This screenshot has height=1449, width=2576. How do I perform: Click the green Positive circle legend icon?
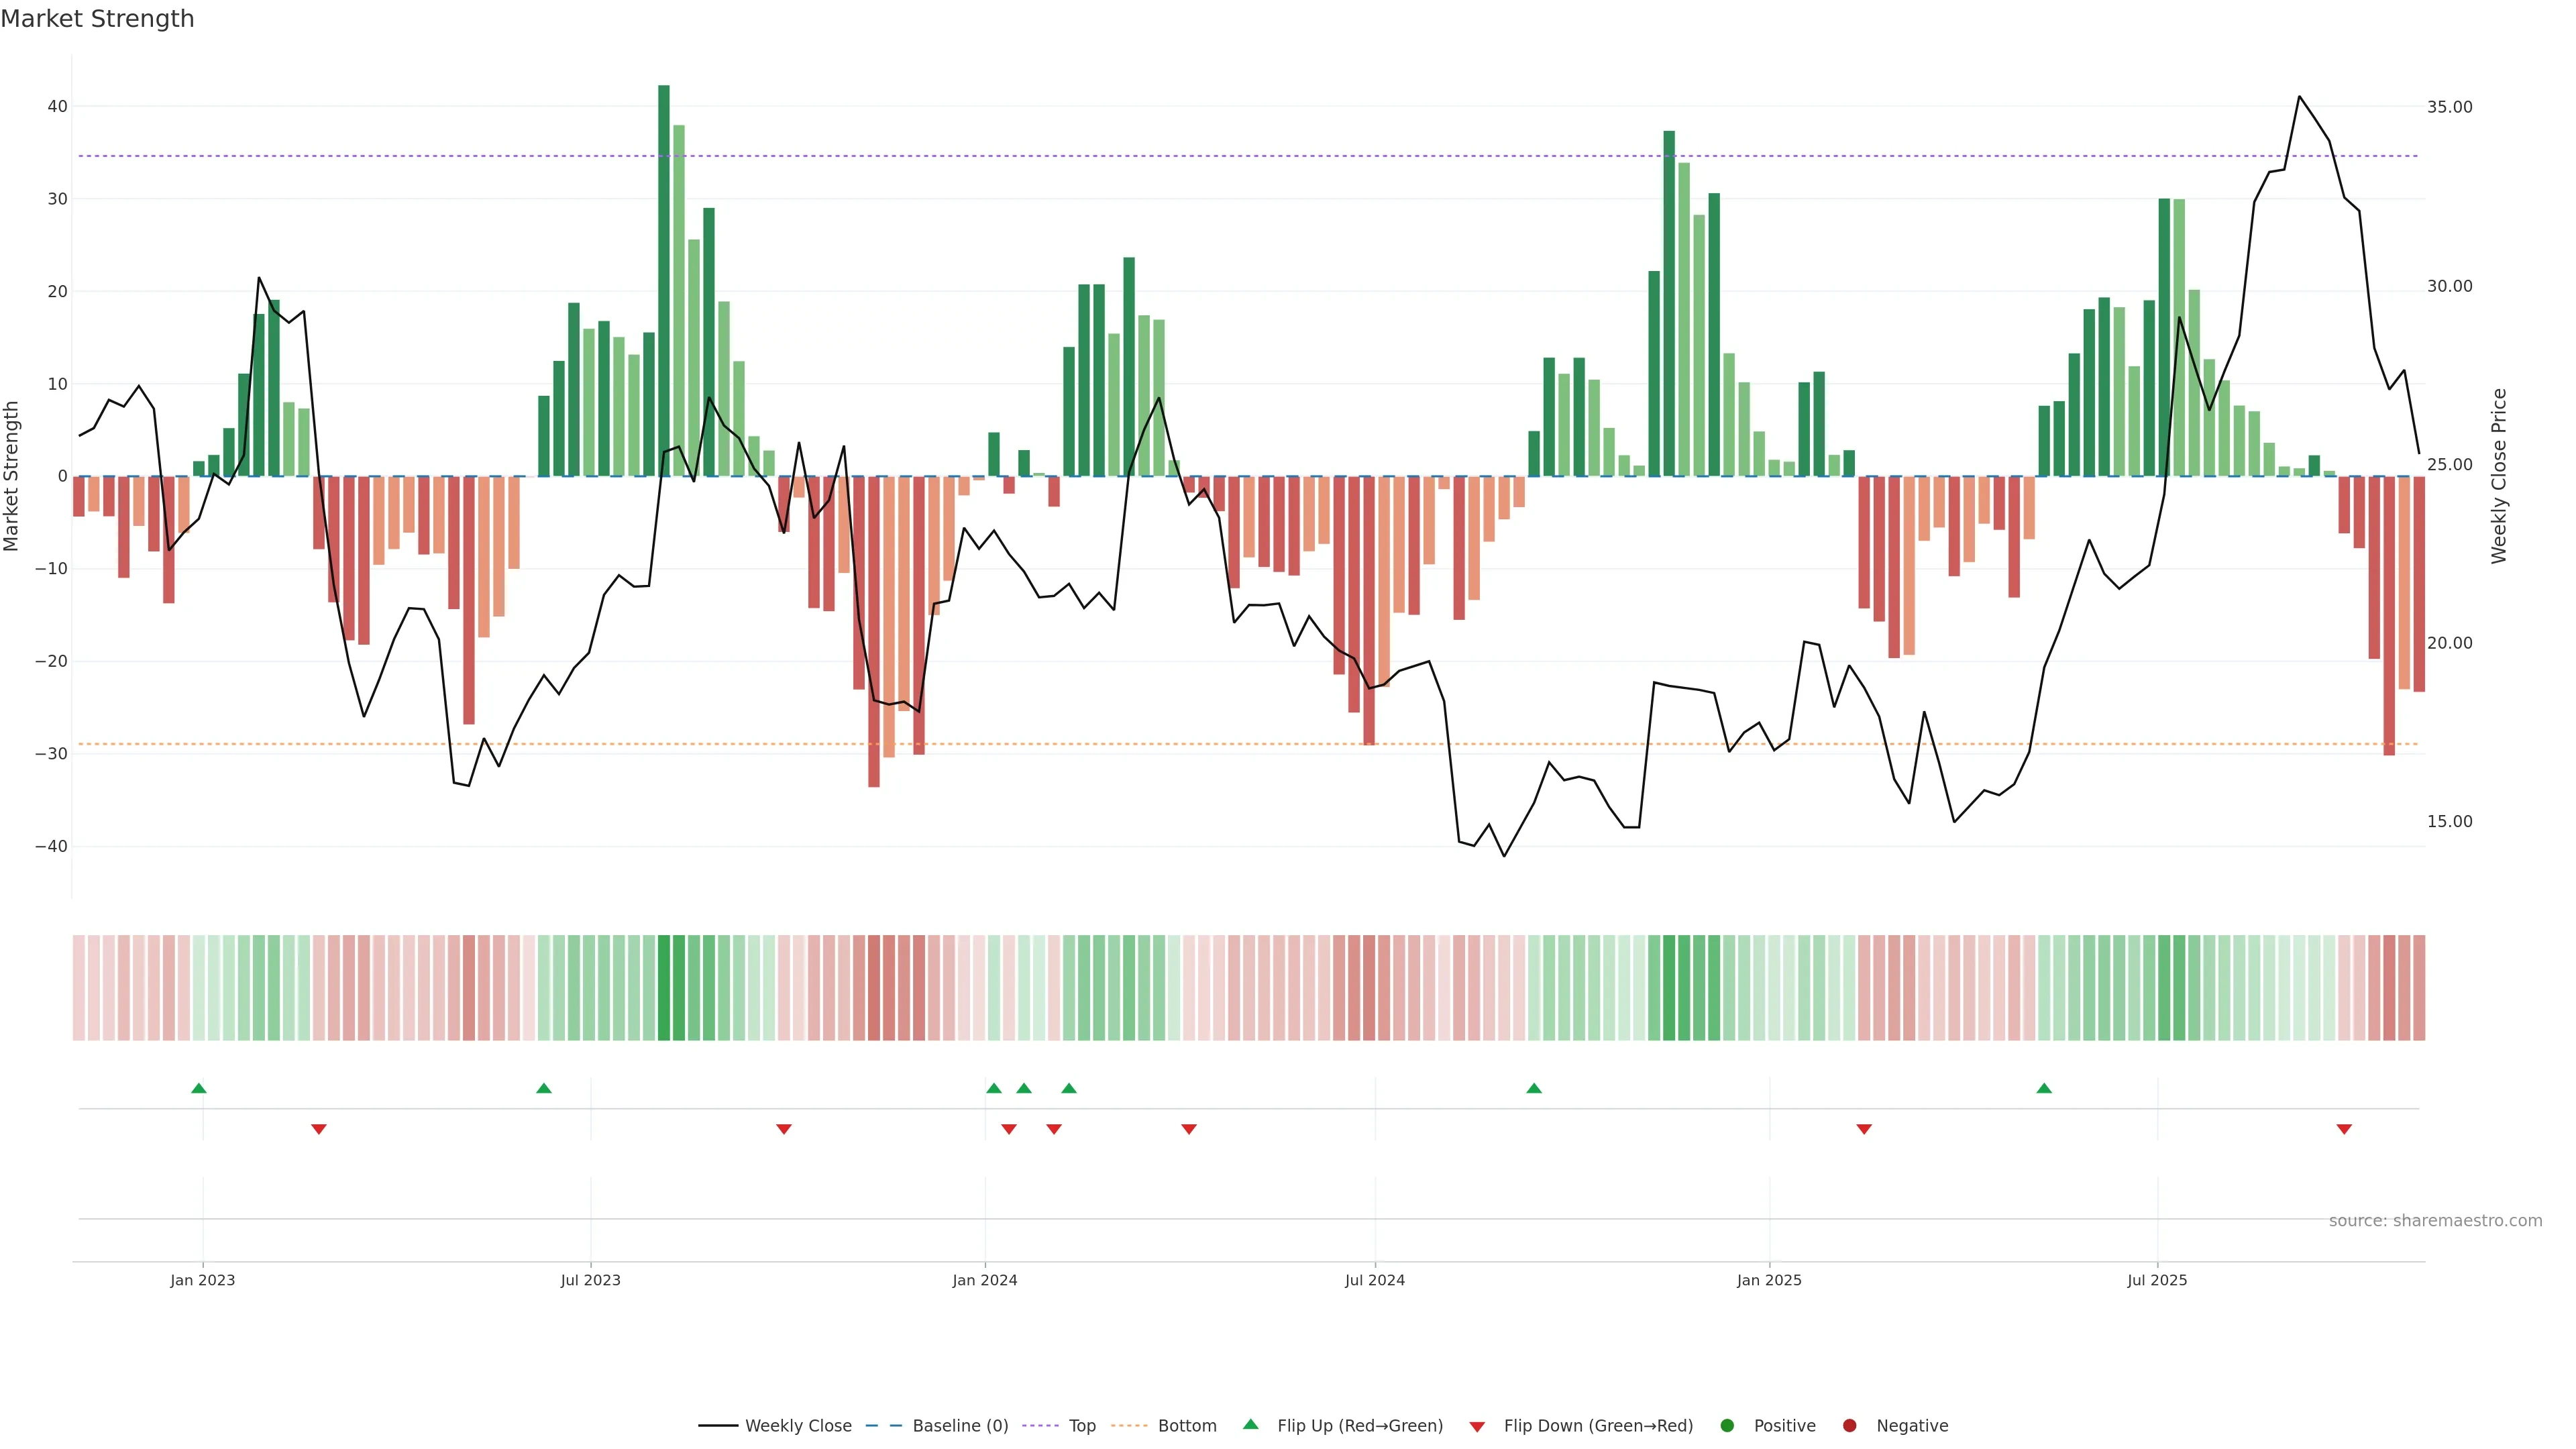pos(1727,1425)
